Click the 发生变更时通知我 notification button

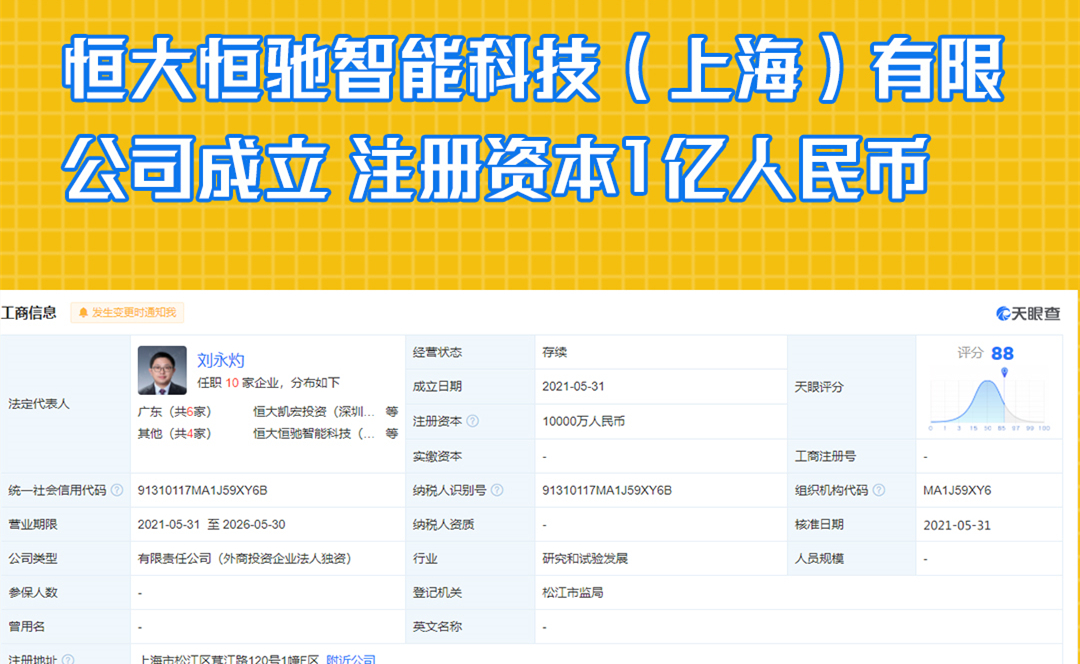(127, 313)
